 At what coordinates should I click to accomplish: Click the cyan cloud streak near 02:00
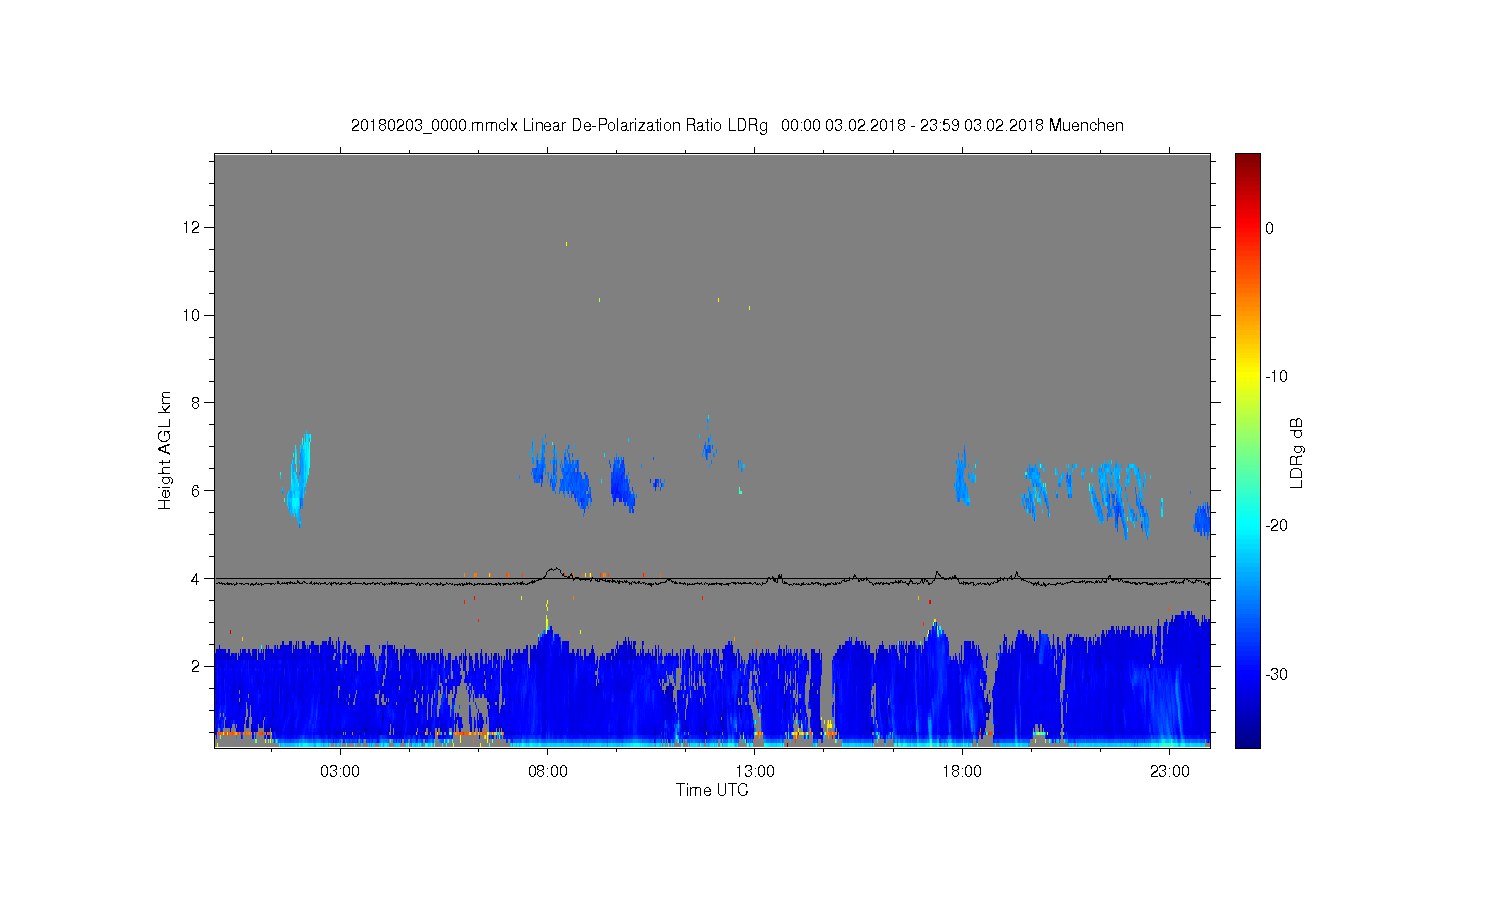299,478
